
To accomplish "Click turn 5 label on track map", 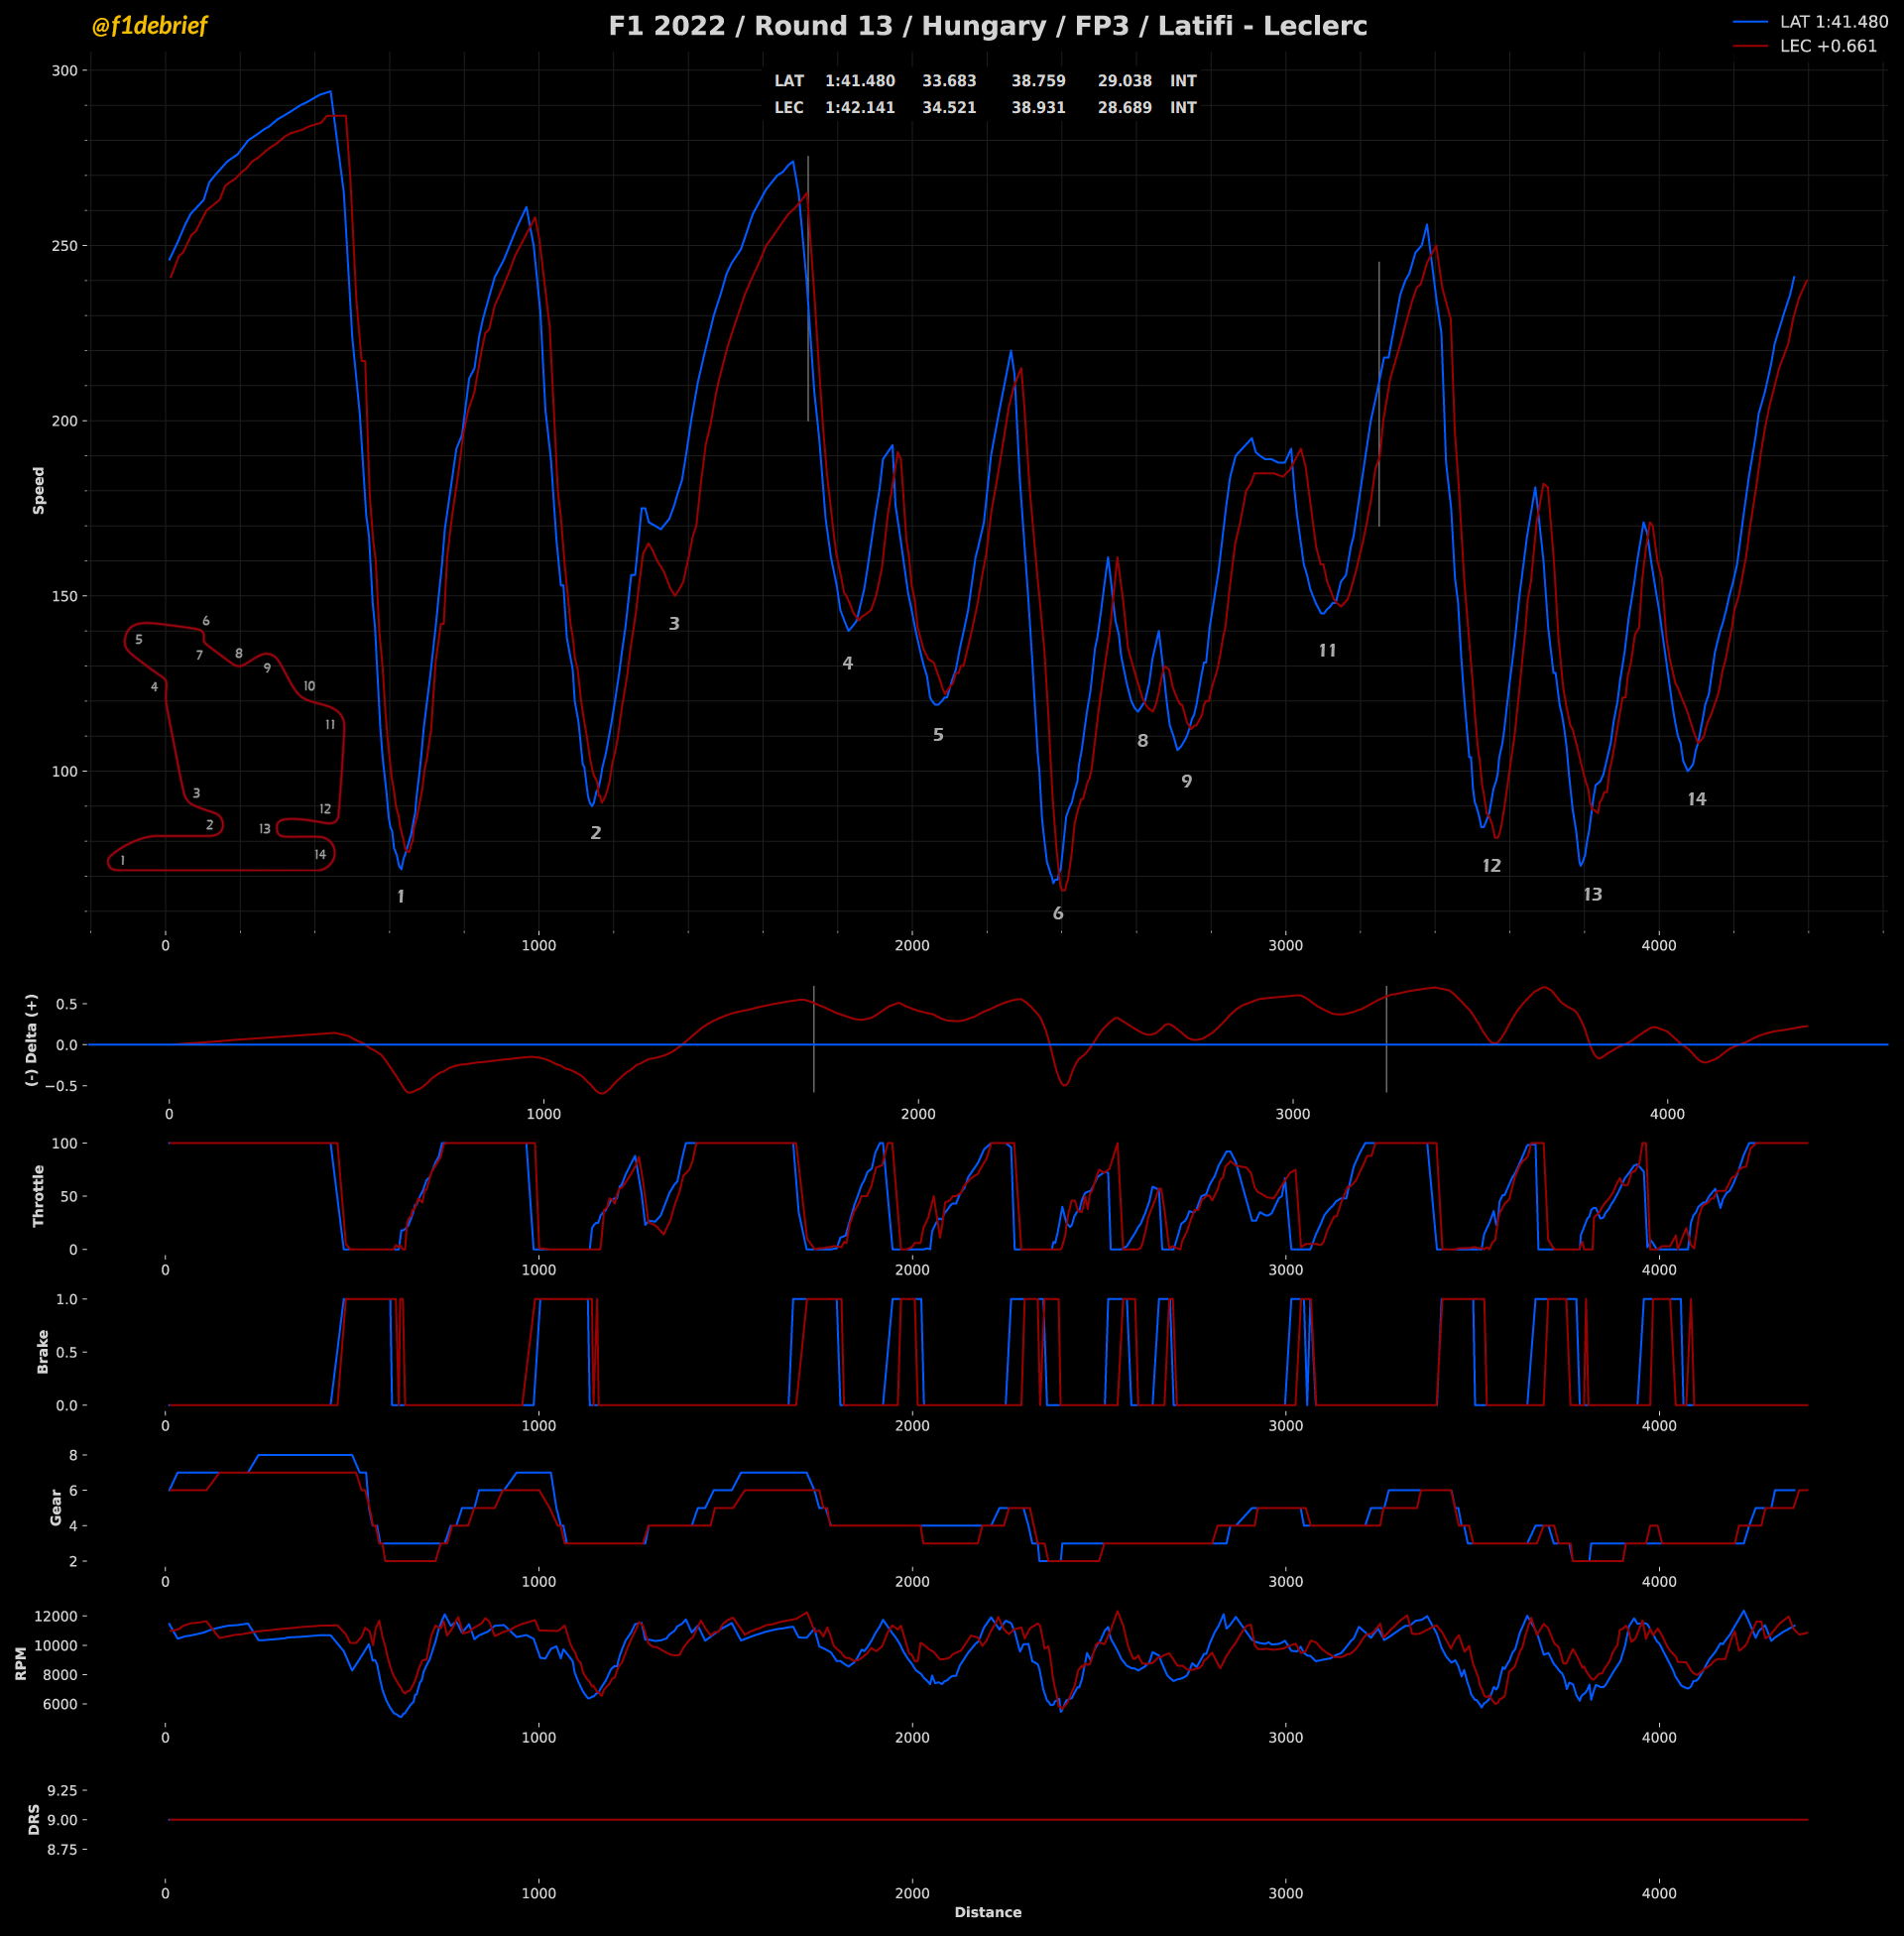I will [139, 640].
